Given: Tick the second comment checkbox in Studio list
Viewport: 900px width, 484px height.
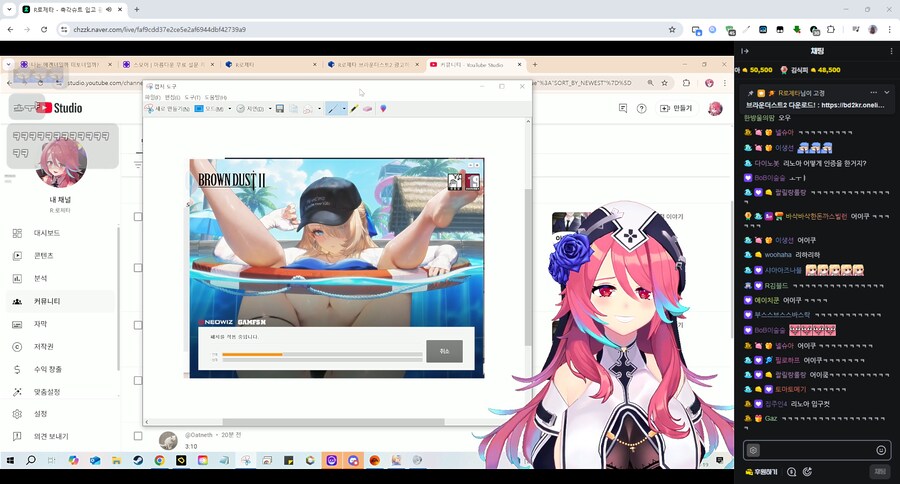Looking at the screenshot, I should [x=138, y=268].
